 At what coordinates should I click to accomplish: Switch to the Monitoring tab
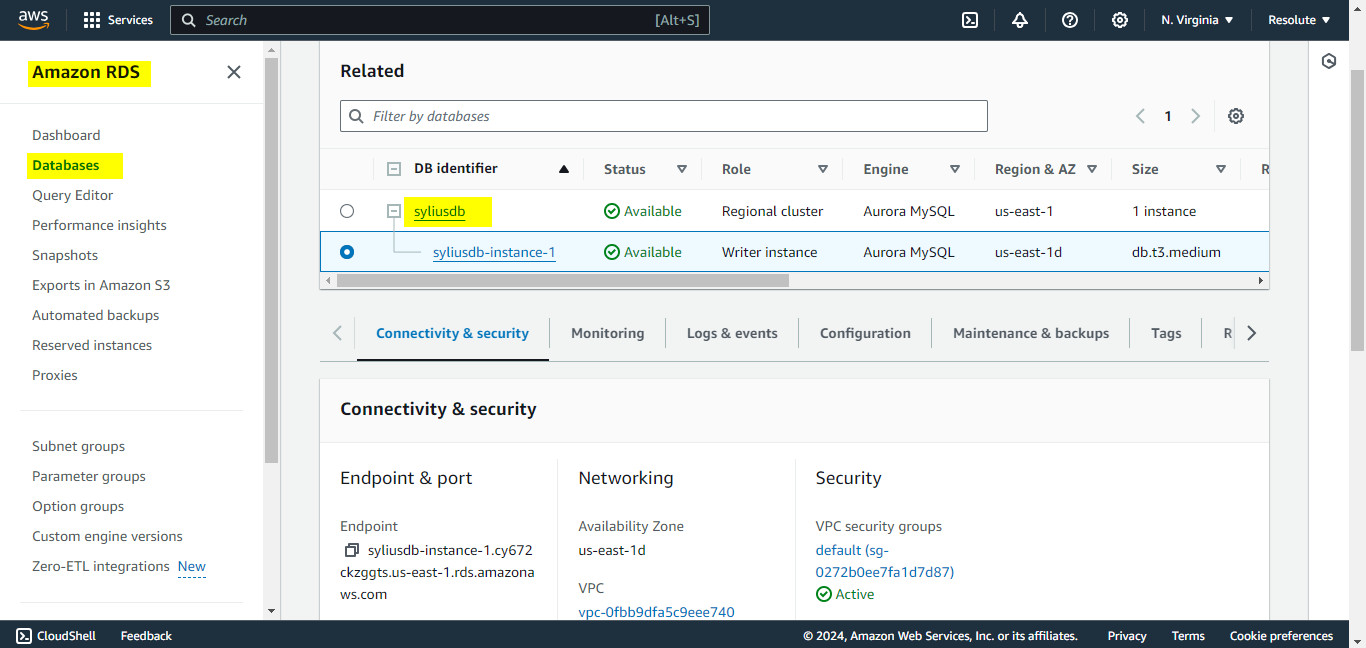(x=607, y=333)
